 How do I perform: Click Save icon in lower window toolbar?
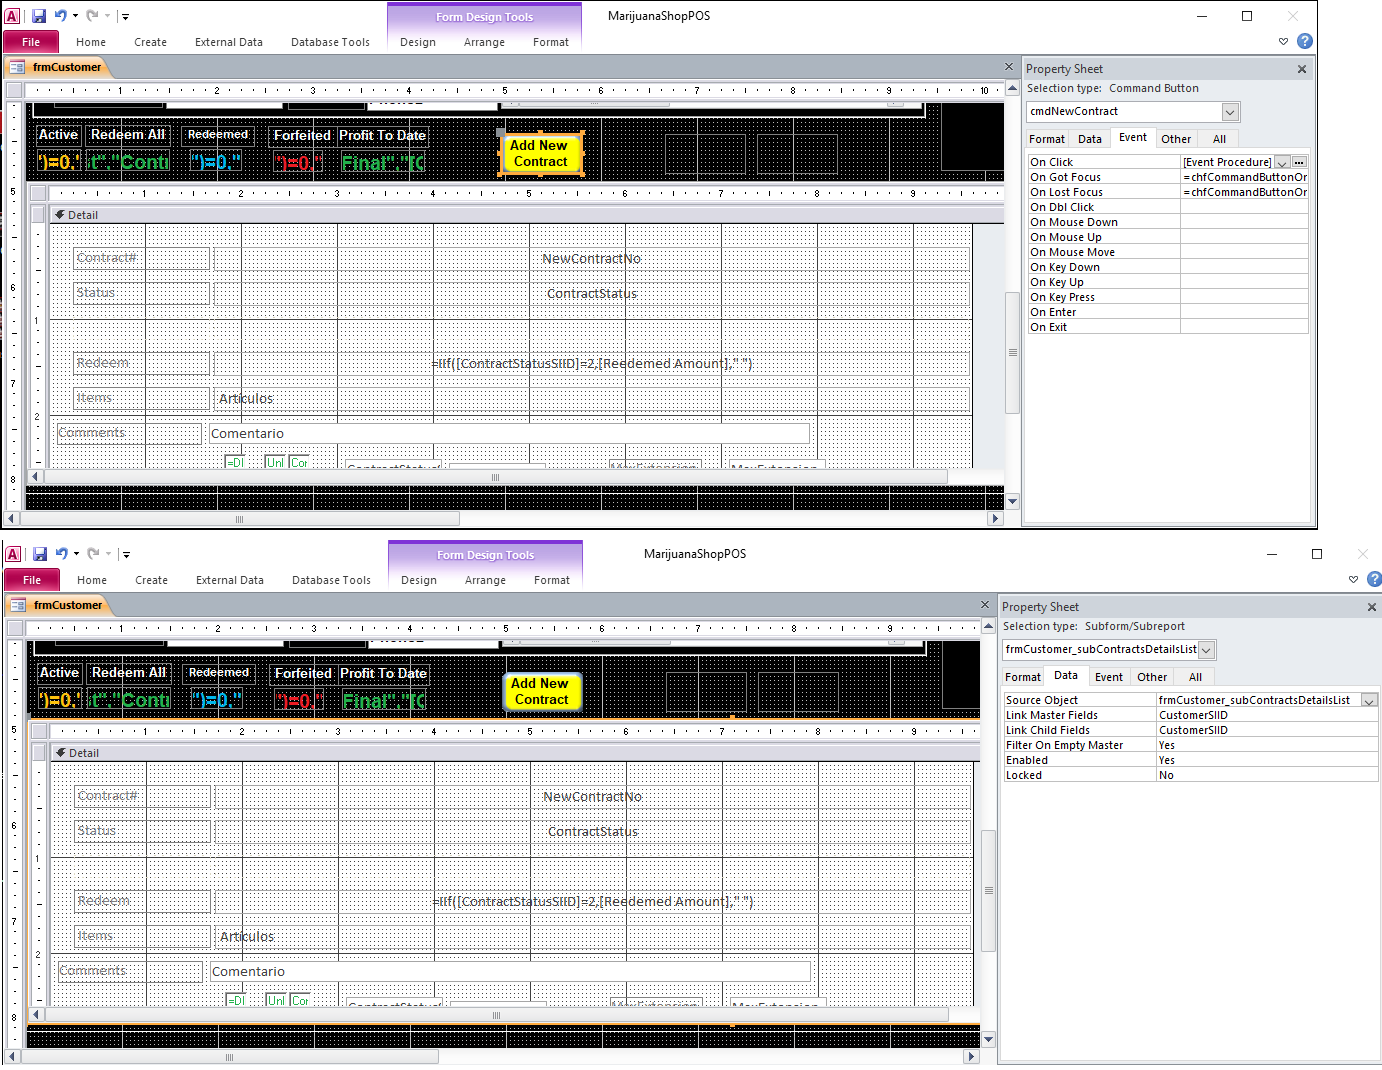coord(40,554)
